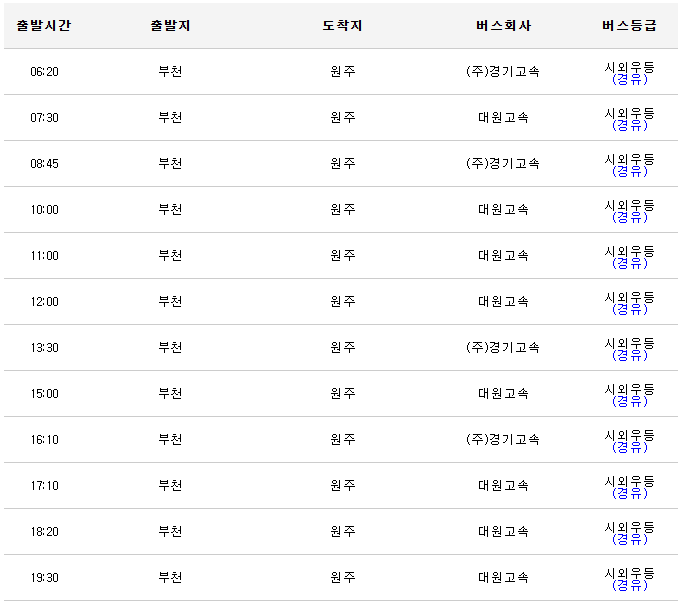
Task: Click 대원고속 in the 15:00 row
Action: click(x=503, y=394)
